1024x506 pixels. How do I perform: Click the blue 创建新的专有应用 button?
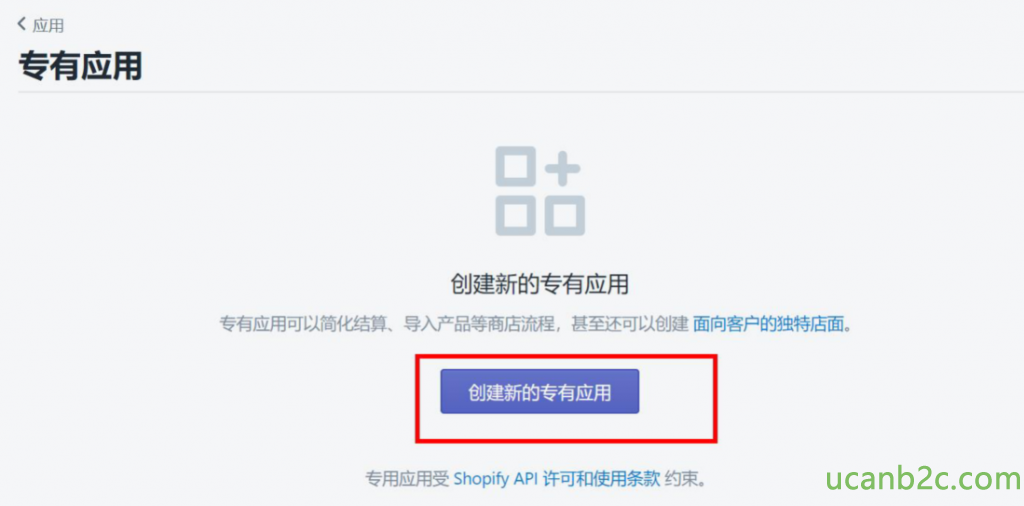click(x=539, y=391)
